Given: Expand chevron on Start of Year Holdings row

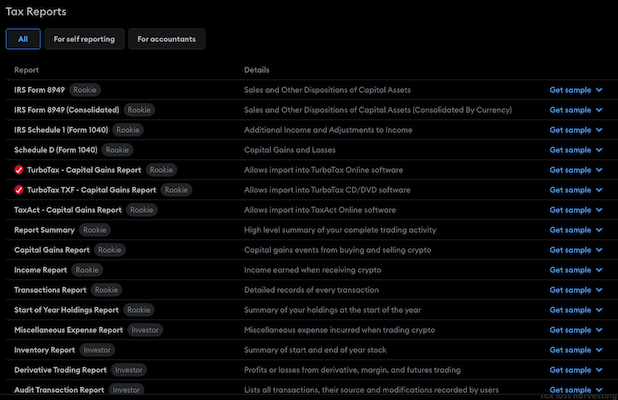Looking at the screenshot, I should [599, 310].
